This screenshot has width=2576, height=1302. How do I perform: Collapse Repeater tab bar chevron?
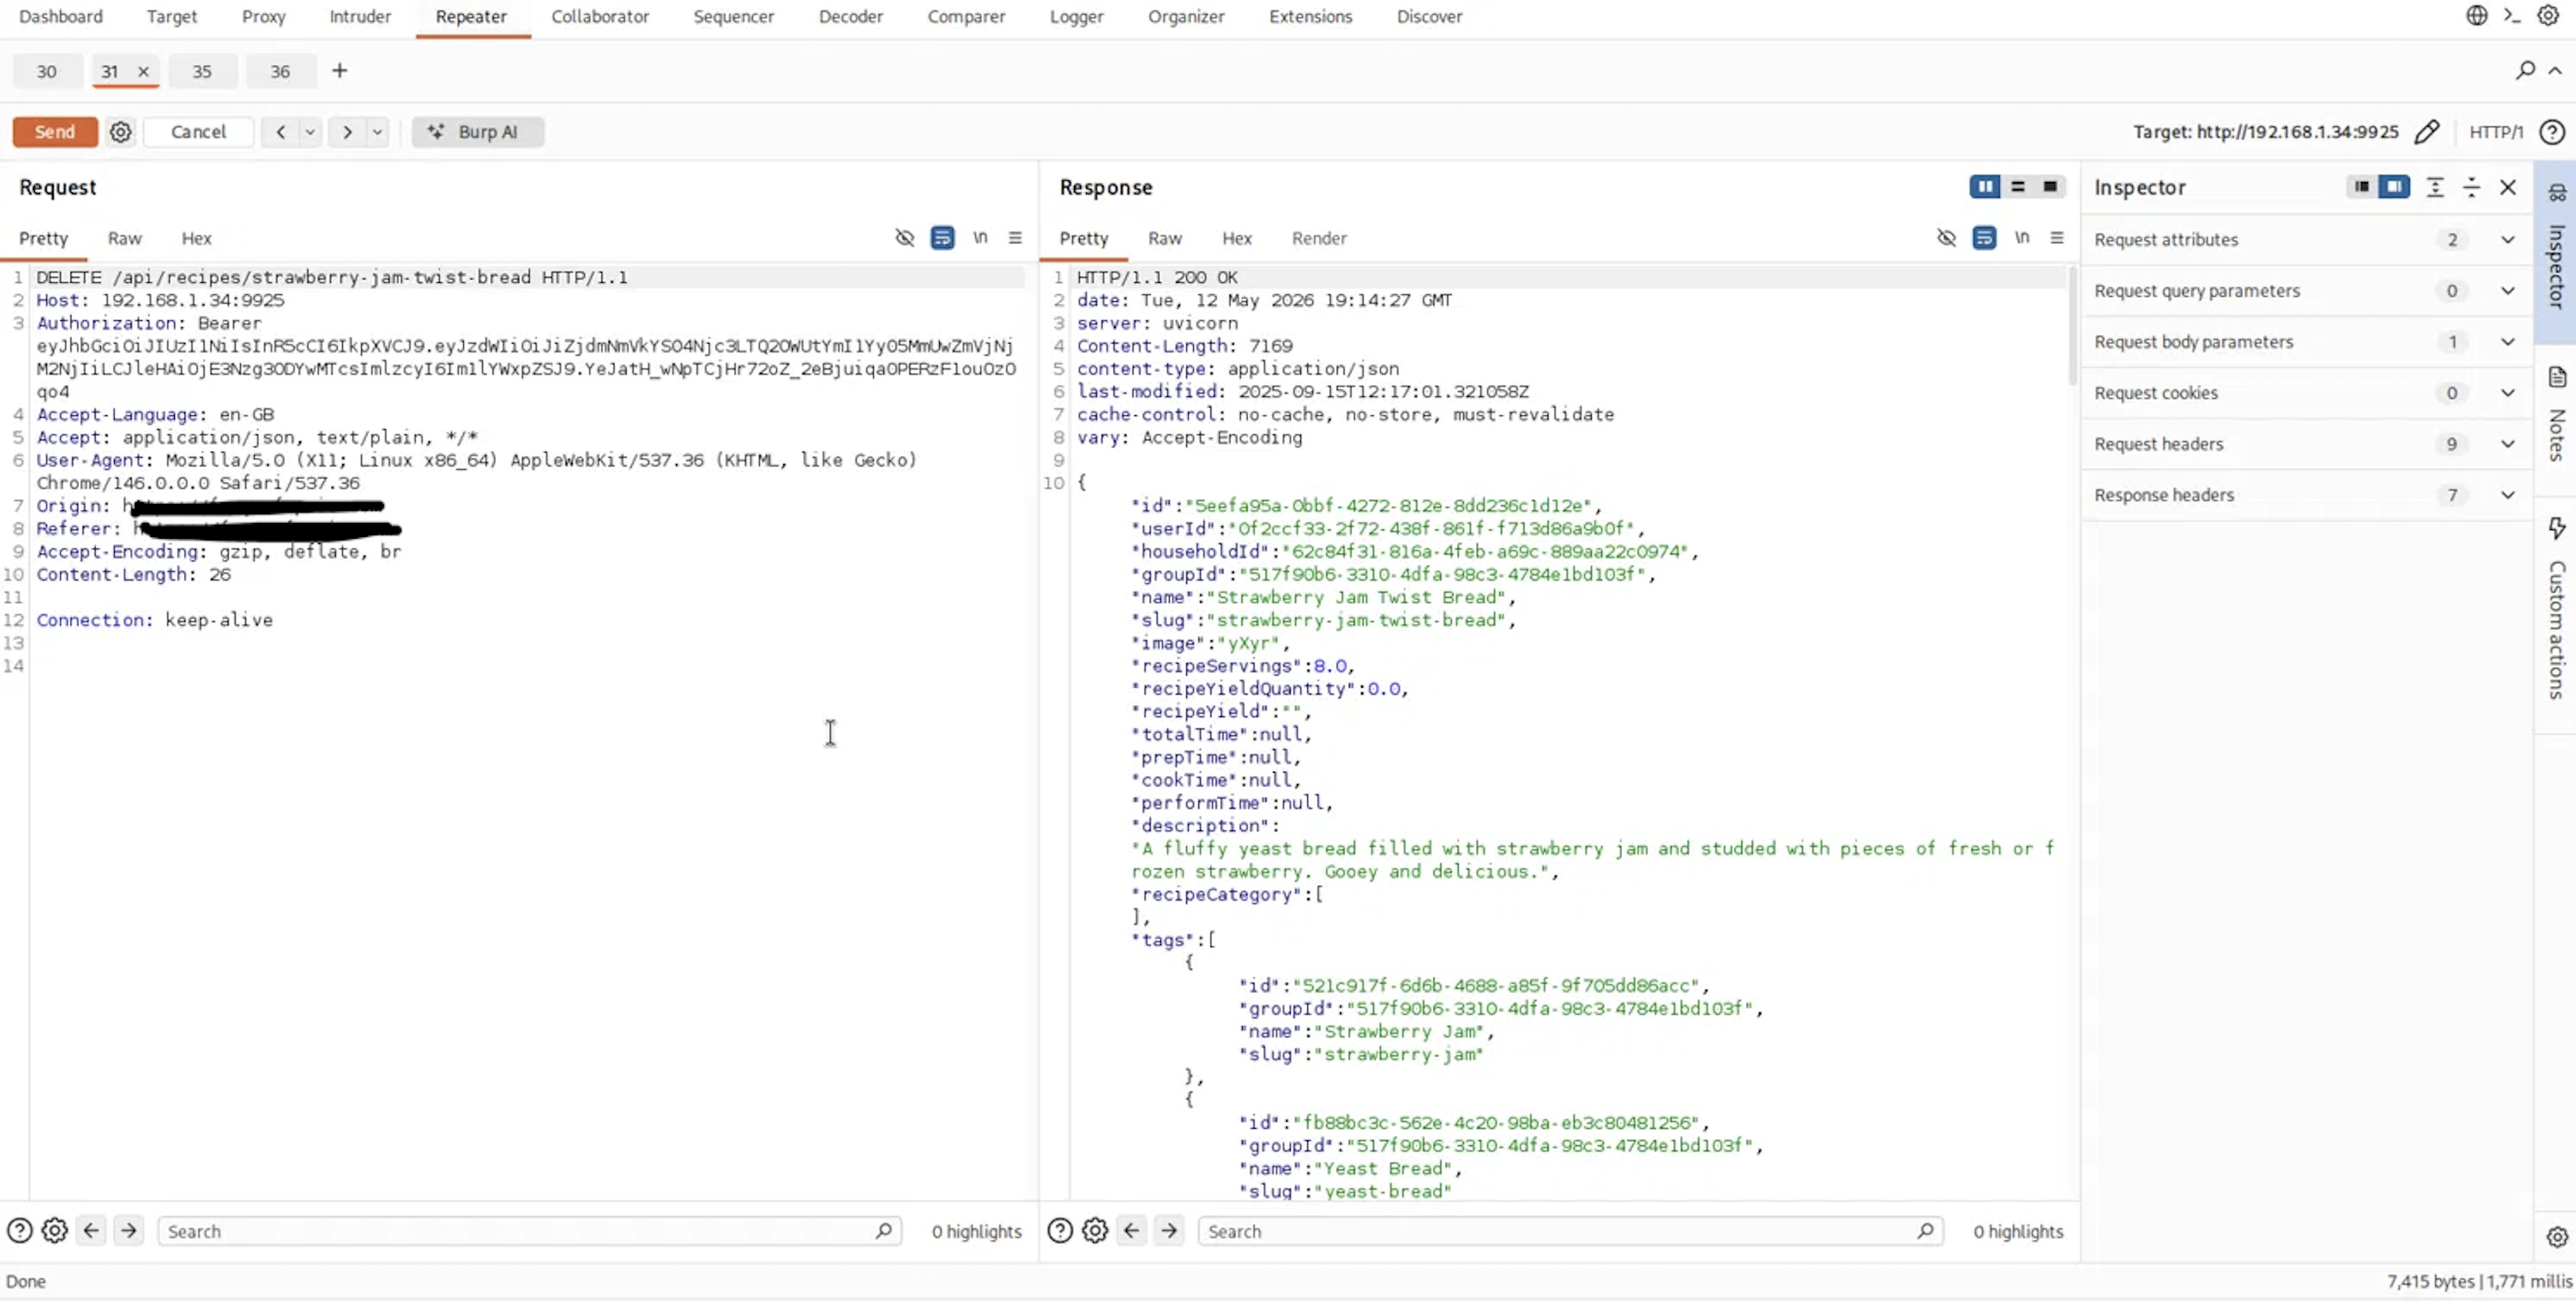click(2555, 70)
